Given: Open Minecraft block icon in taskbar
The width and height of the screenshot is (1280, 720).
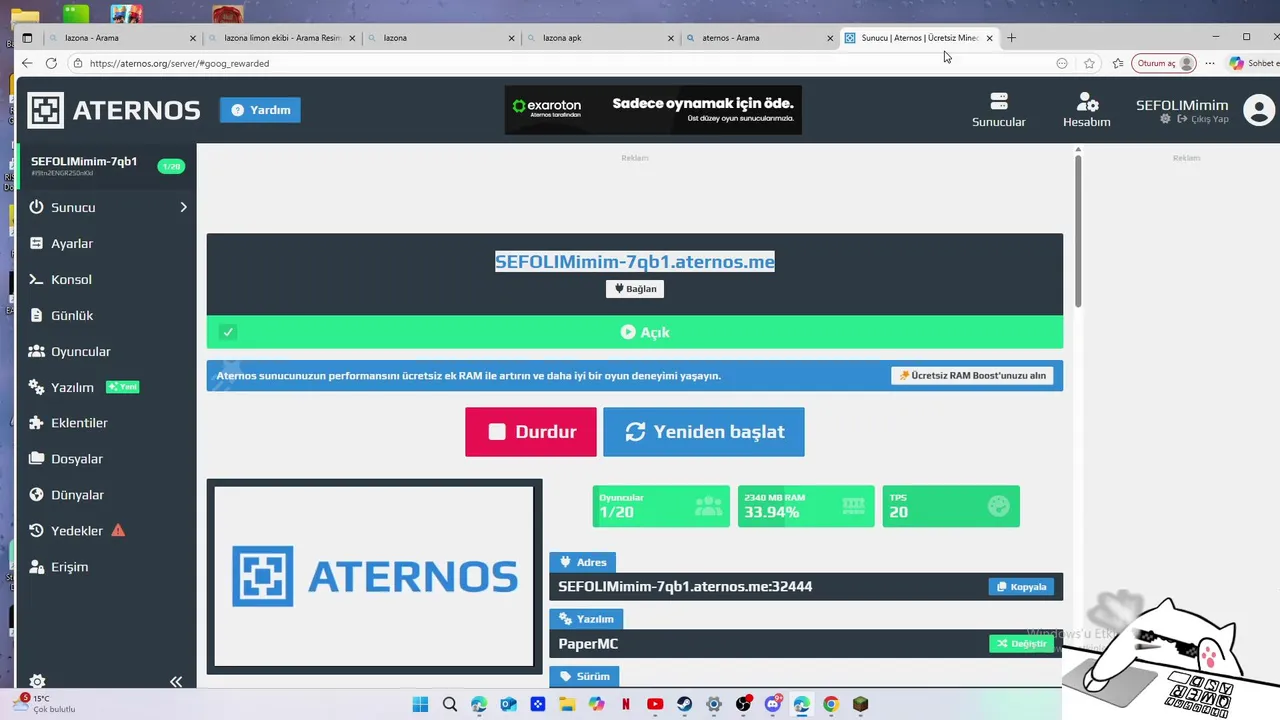Looking at the screenshot, I should pos(860,704).
